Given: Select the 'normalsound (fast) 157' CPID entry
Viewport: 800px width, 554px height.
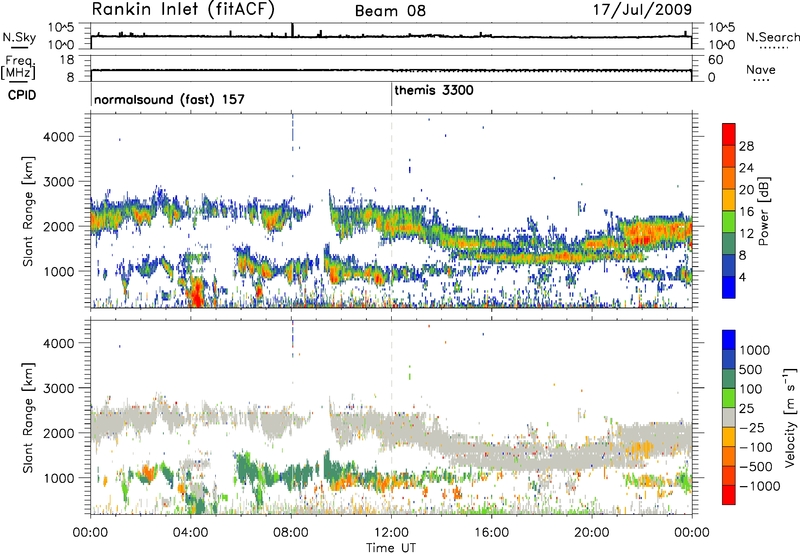Looking at the screenshot, I should 169,99.
